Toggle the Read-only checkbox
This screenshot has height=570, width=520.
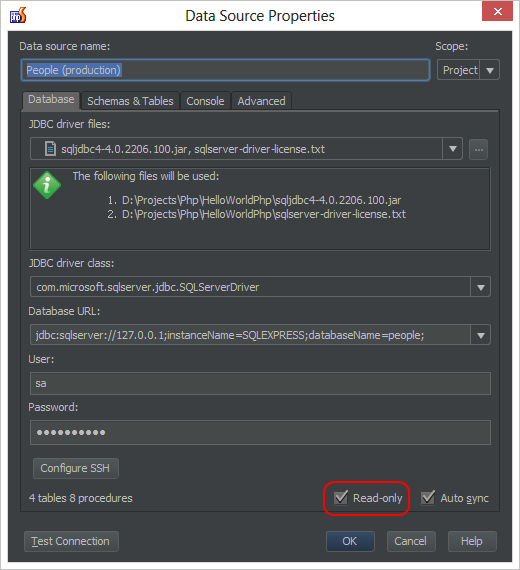(341, 497)
